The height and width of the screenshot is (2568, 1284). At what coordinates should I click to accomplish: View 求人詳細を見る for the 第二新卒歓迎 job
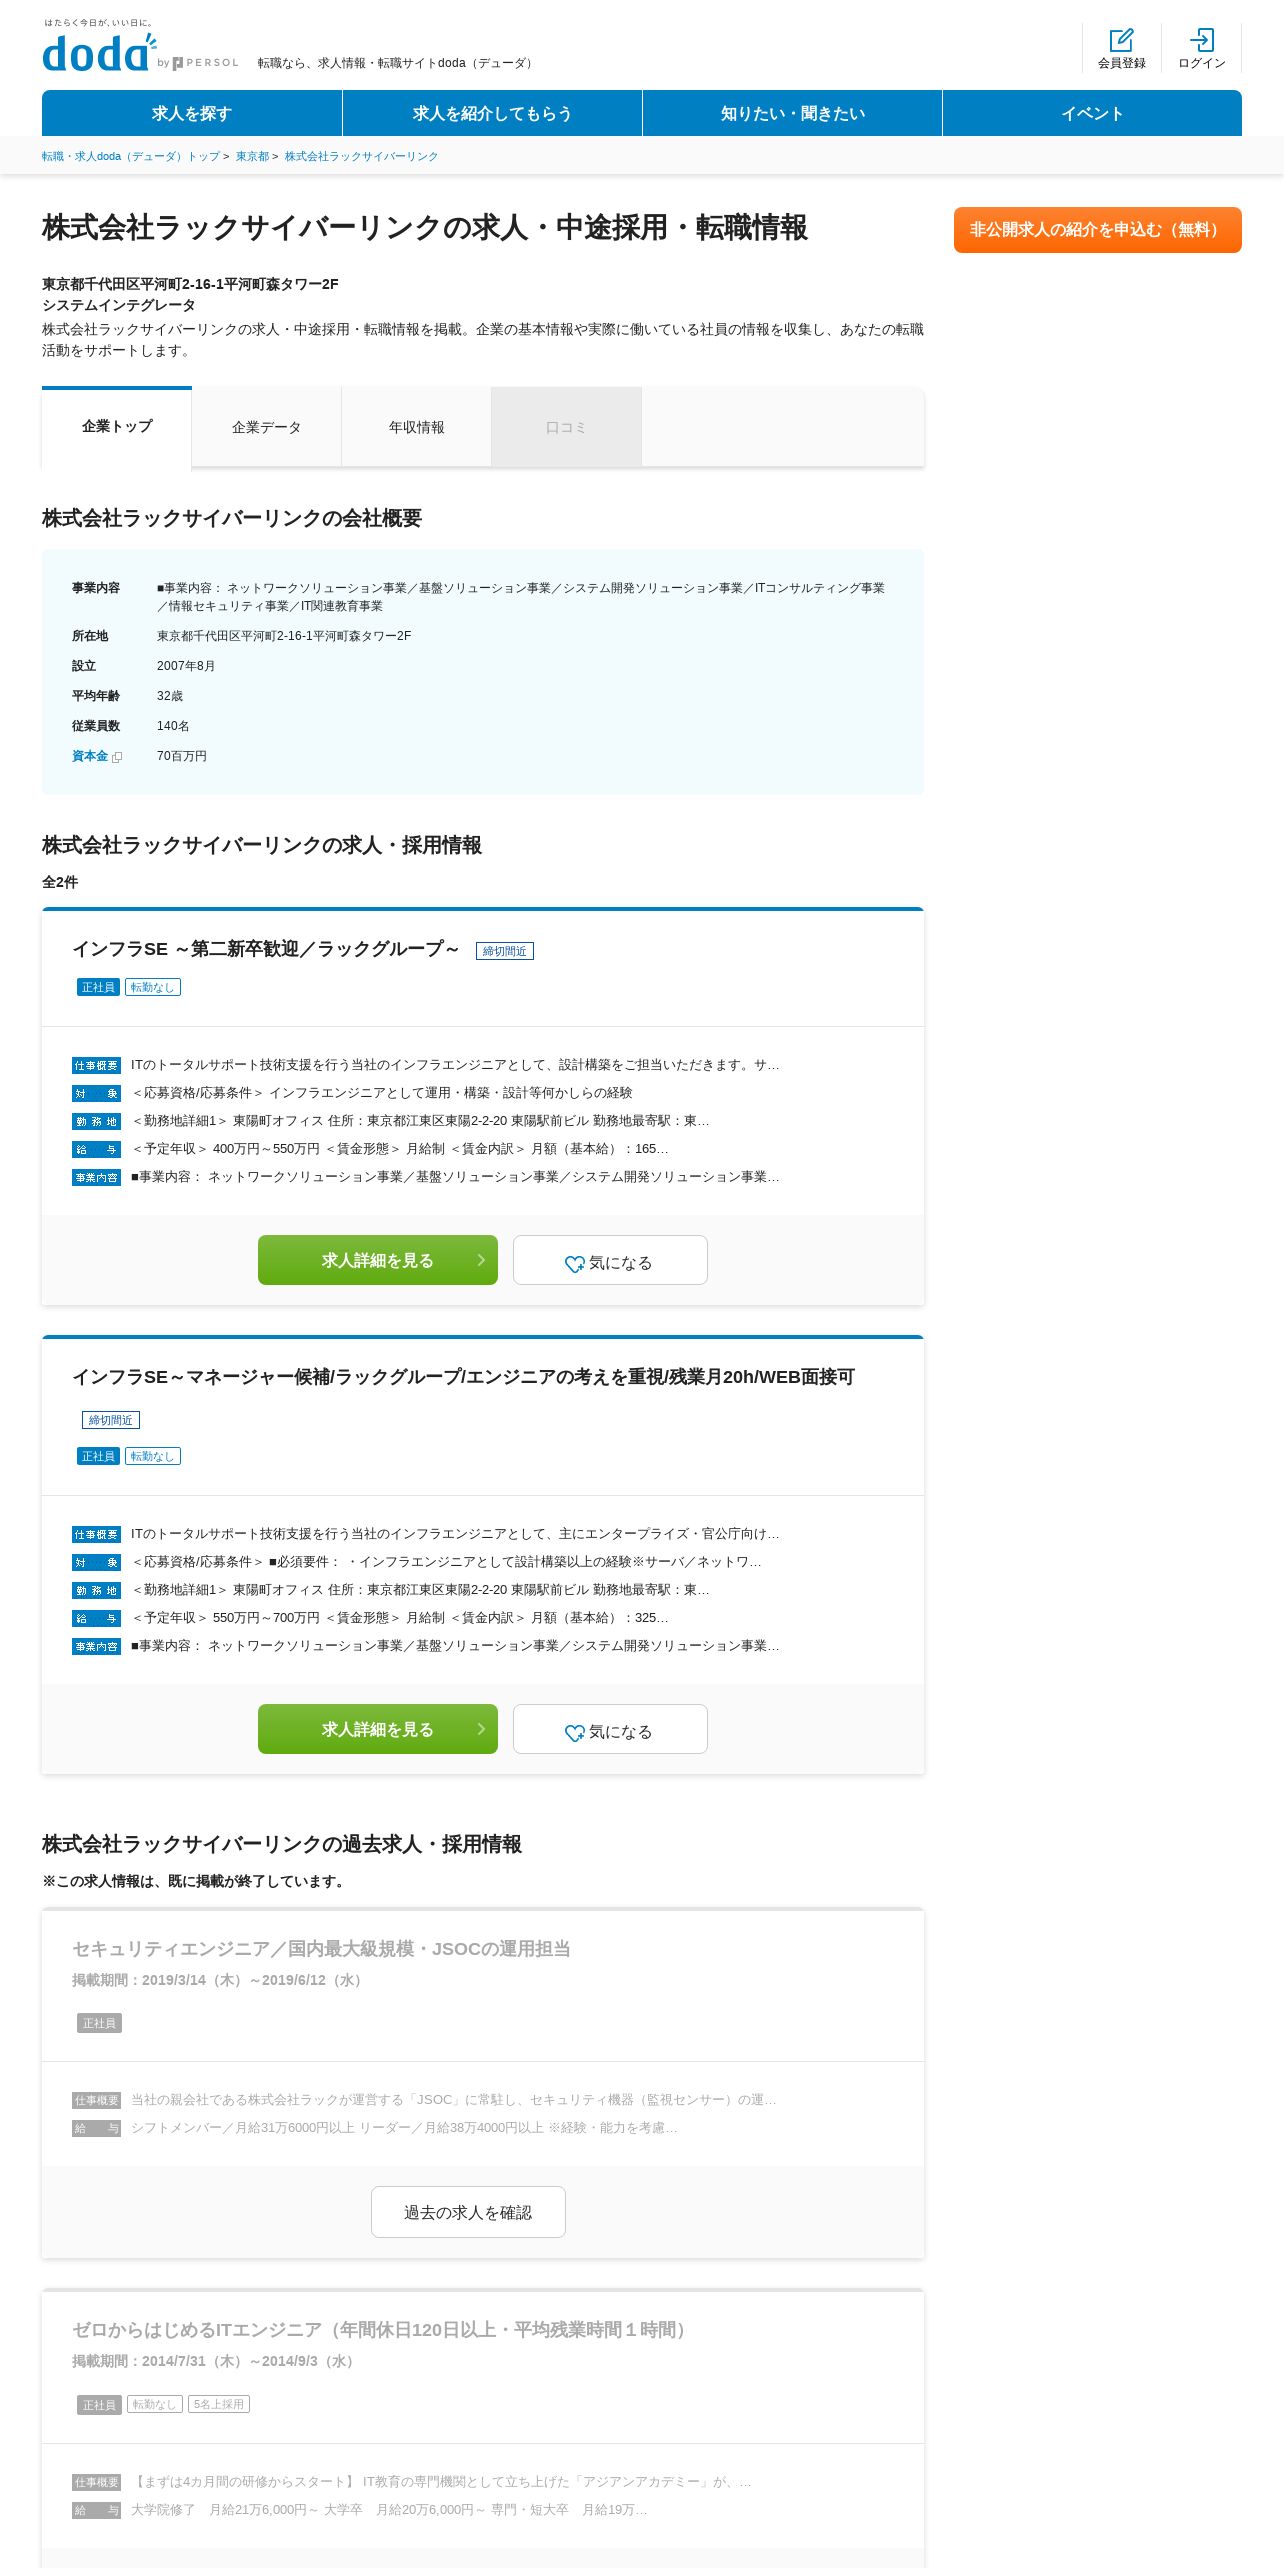point(378,1260)
